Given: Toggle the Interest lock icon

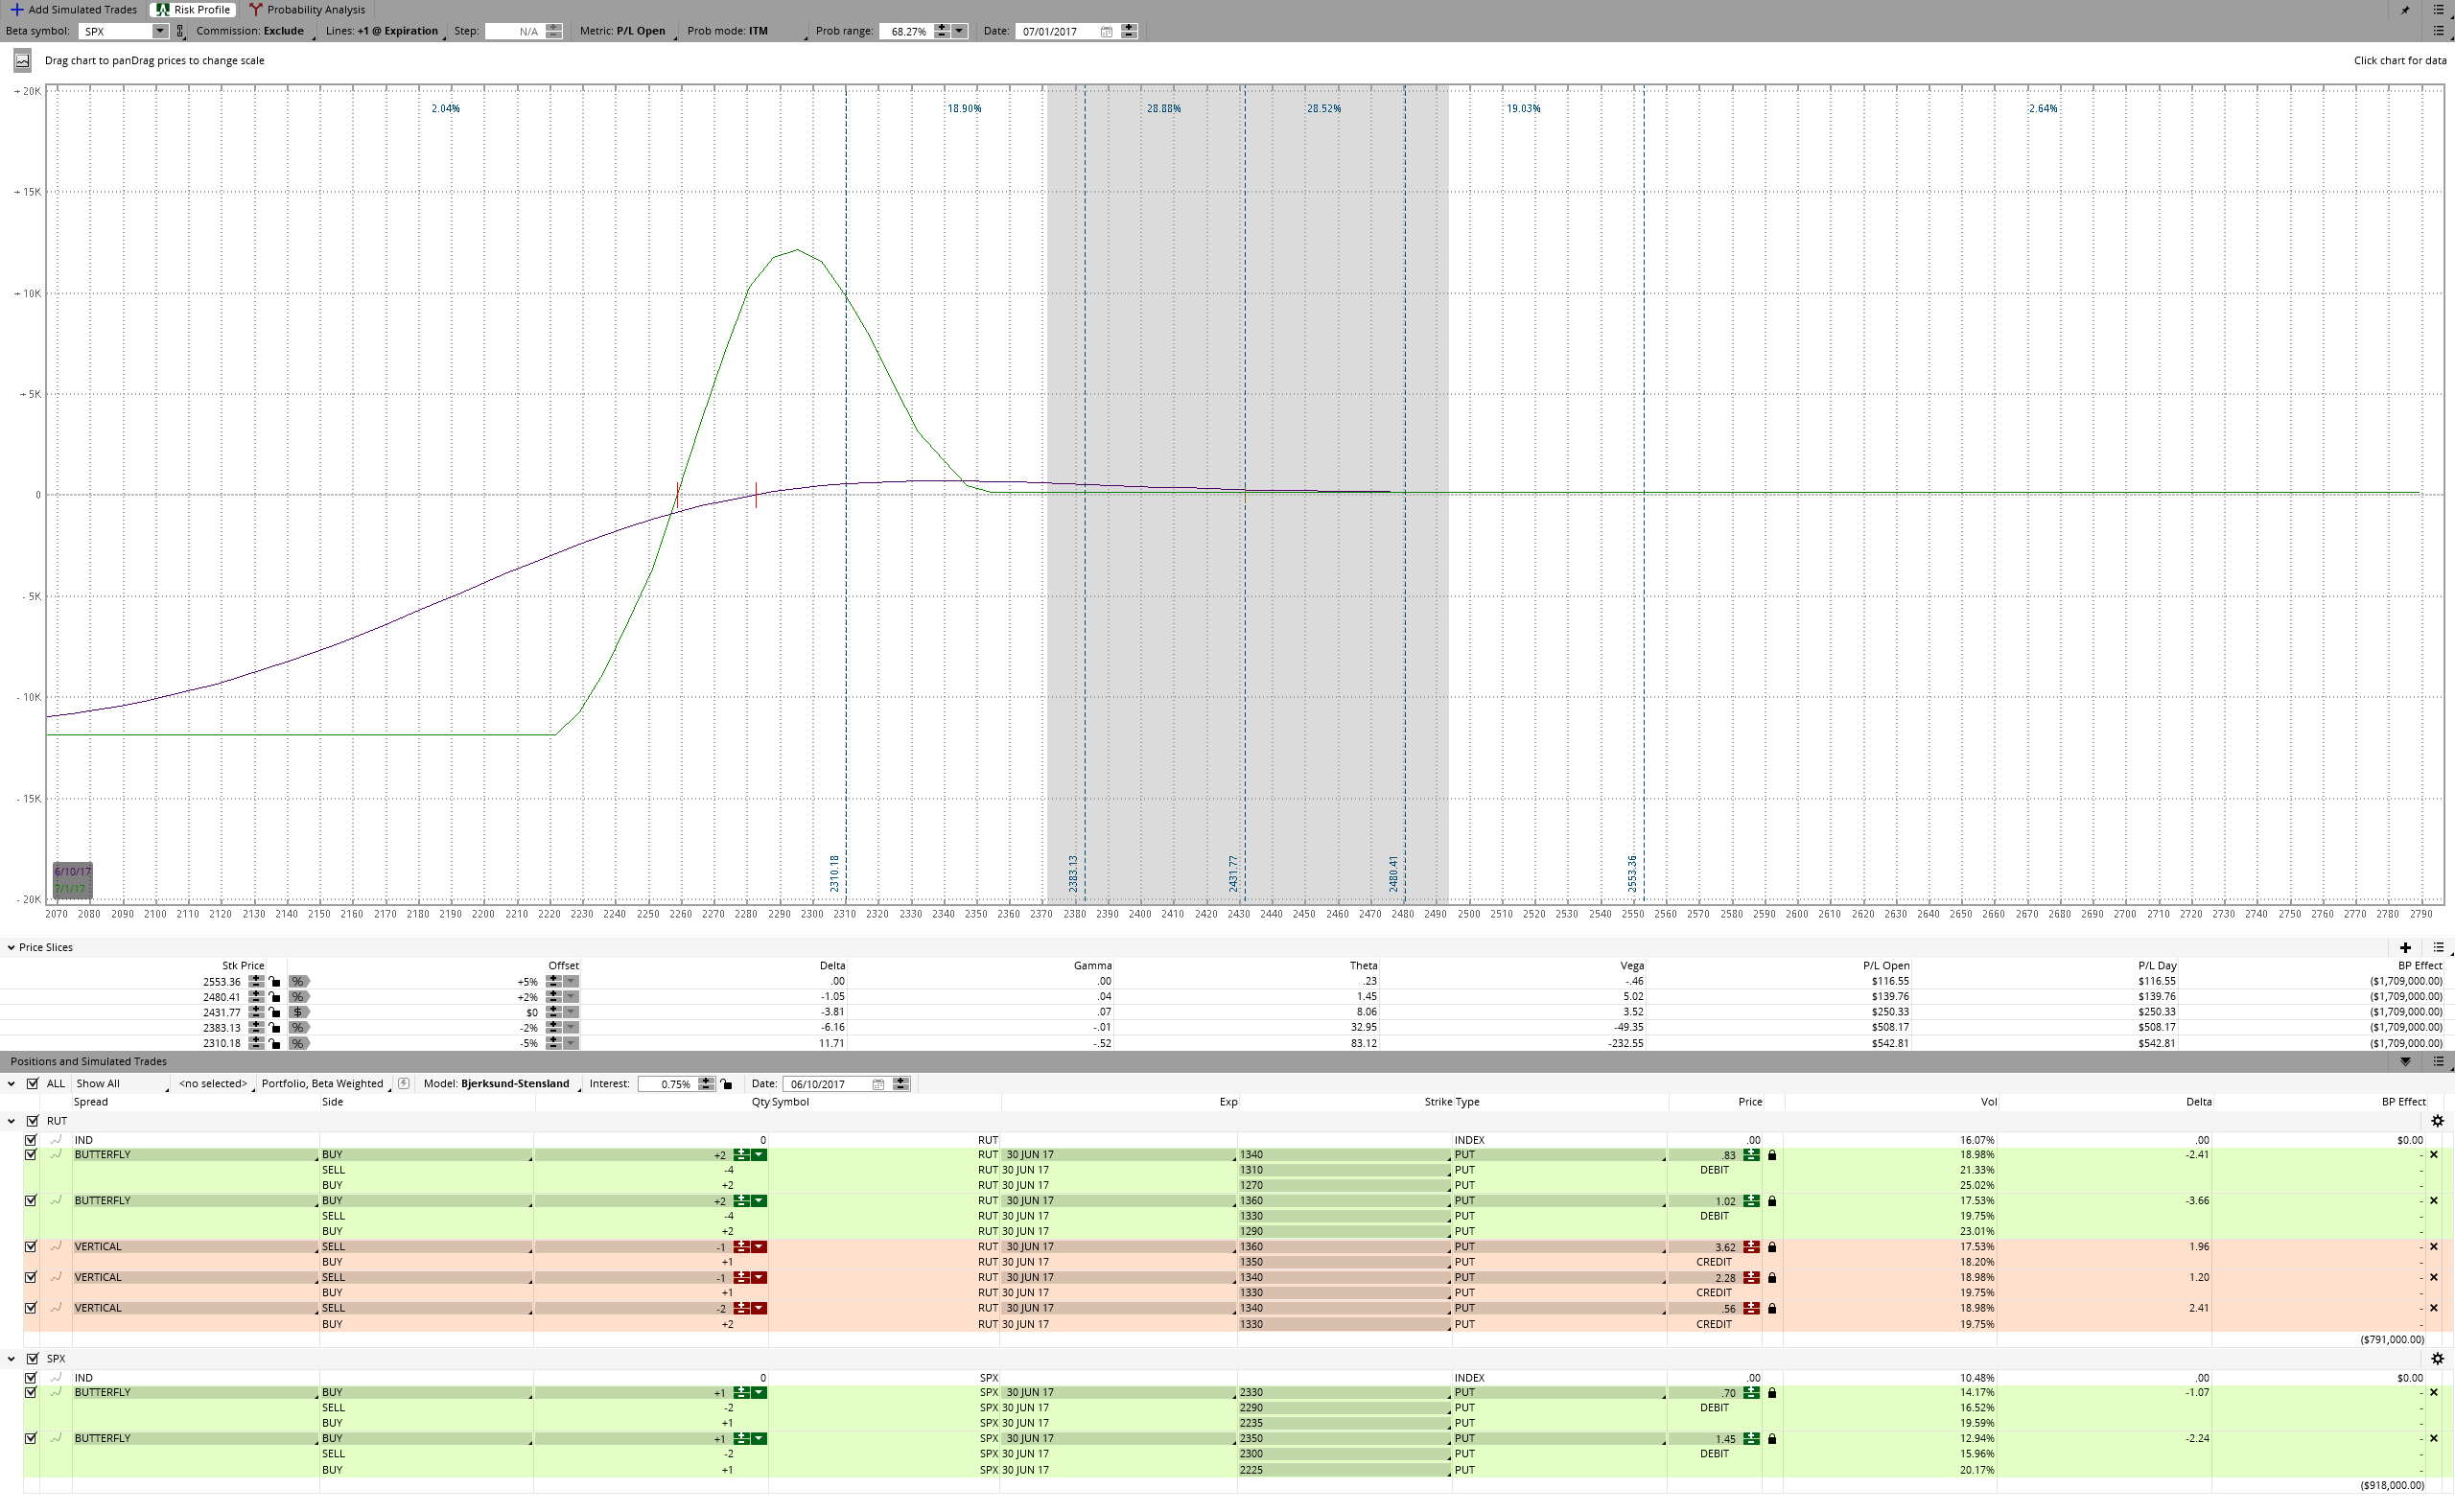Looking at the screenshot, I should pyautogui.click(x=726, y=1084).
